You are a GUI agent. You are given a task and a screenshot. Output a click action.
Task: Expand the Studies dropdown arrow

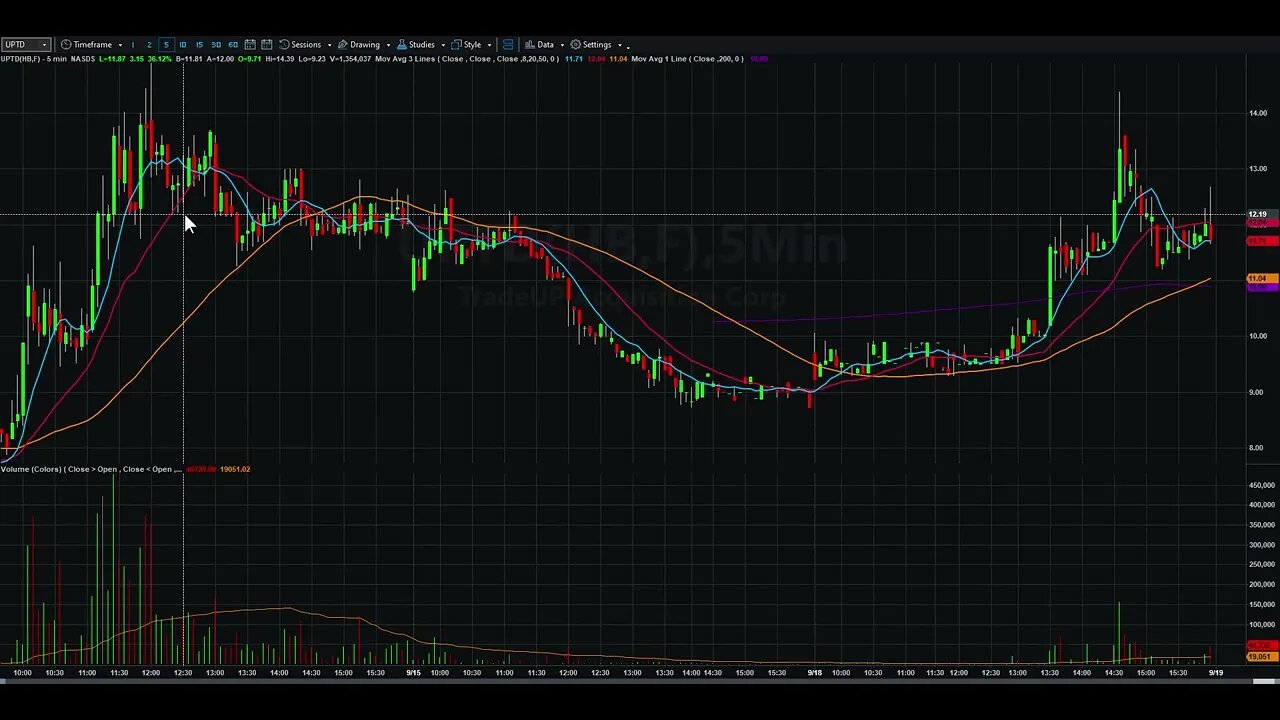(x=443, y=45)
